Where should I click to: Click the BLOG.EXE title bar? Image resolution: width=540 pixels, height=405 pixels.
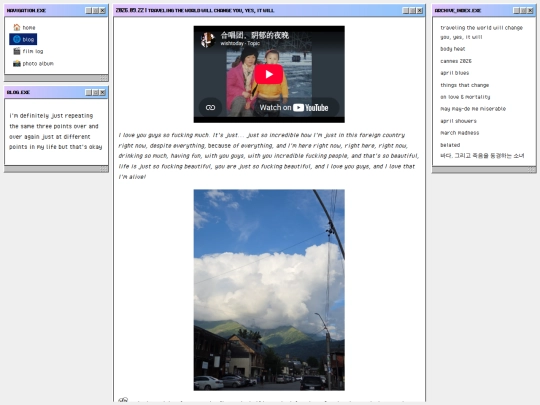(x=56, y=92)
